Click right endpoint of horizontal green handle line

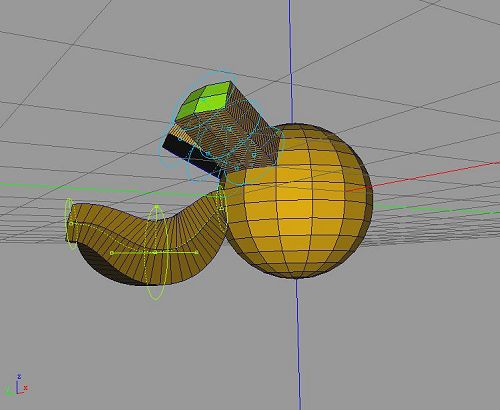coord(196,253)
